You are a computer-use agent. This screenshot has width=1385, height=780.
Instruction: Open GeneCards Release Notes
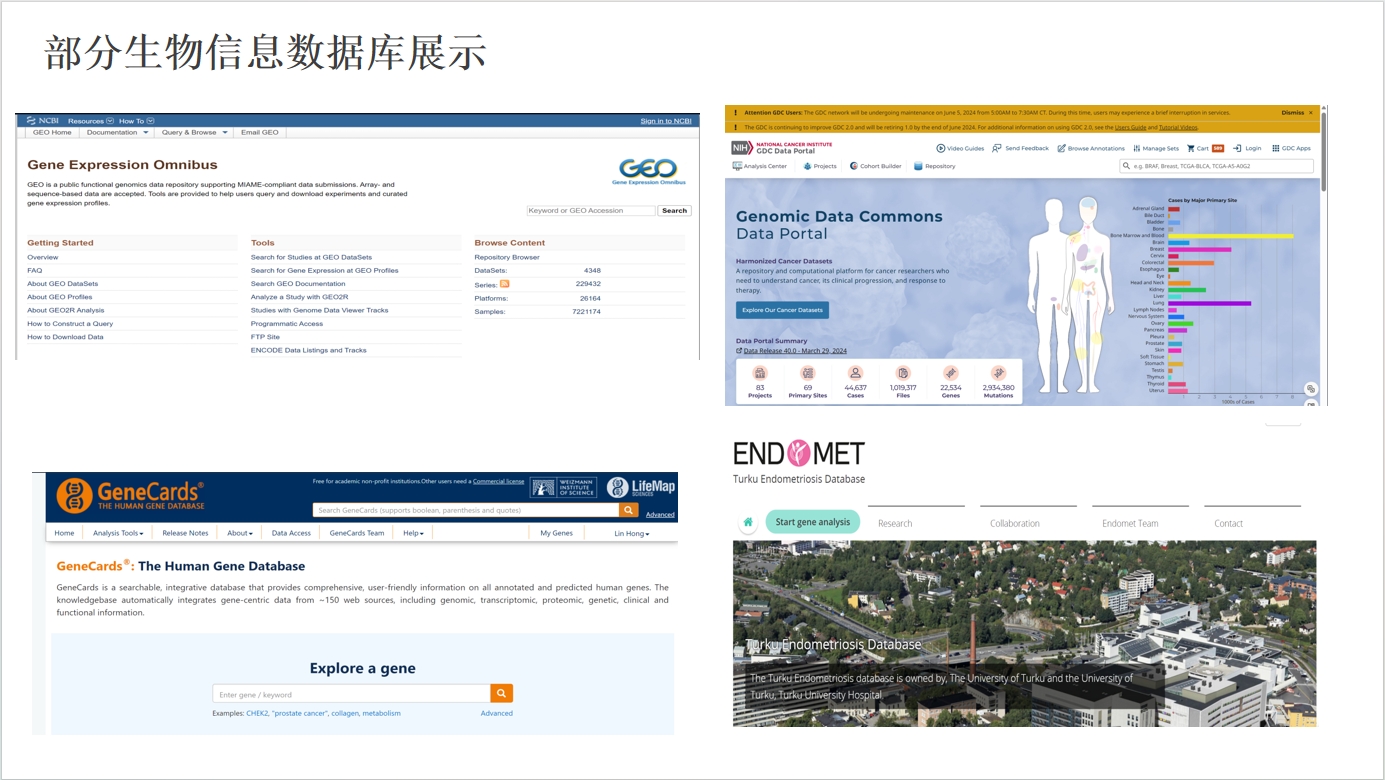[x=185, y=533]
